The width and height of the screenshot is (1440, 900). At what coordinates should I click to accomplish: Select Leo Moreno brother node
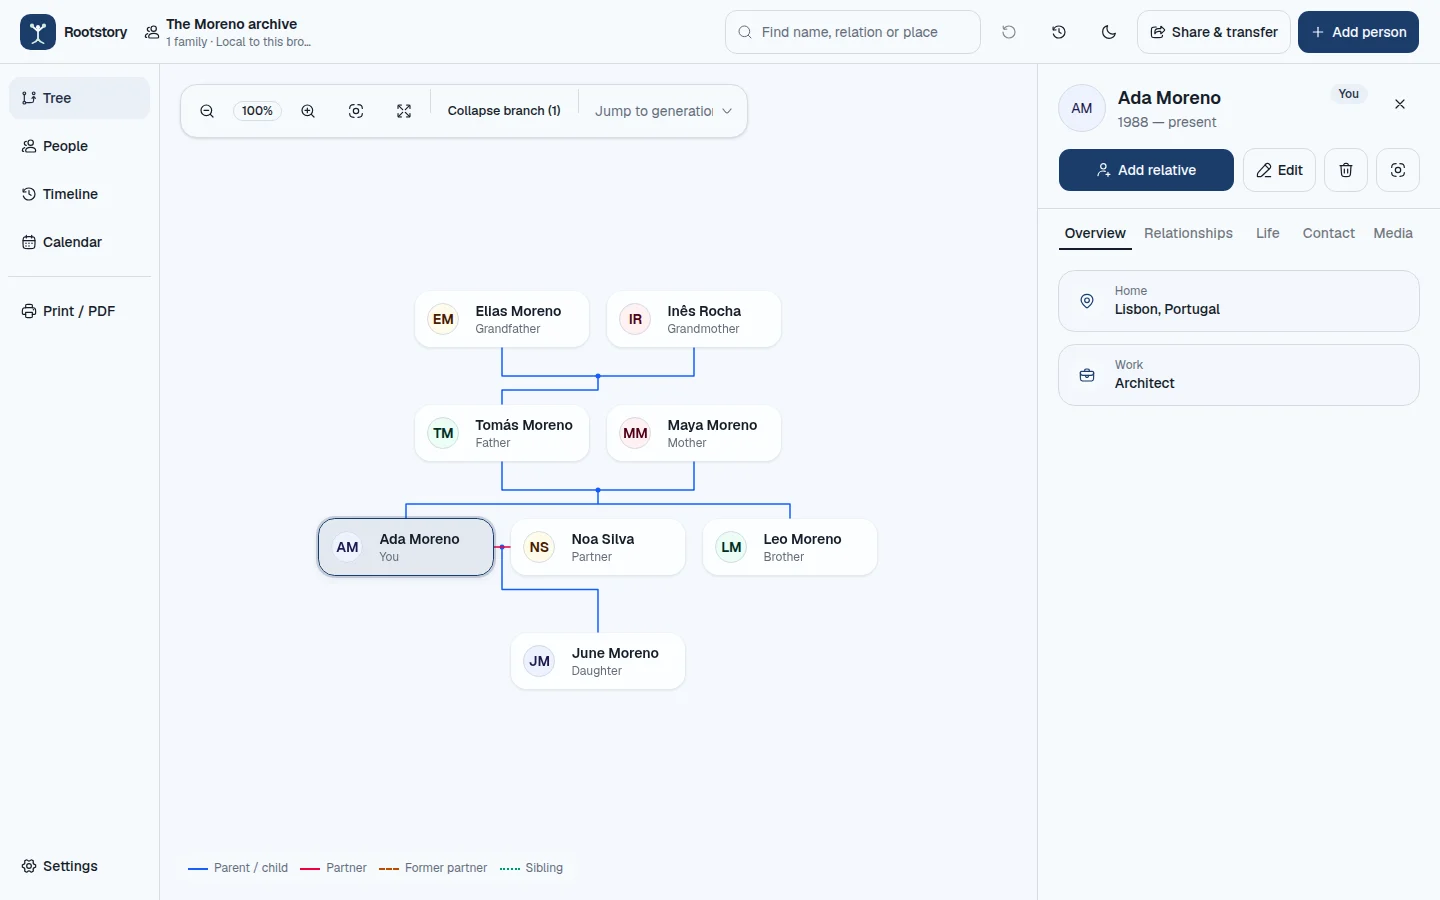click(790, 547)
